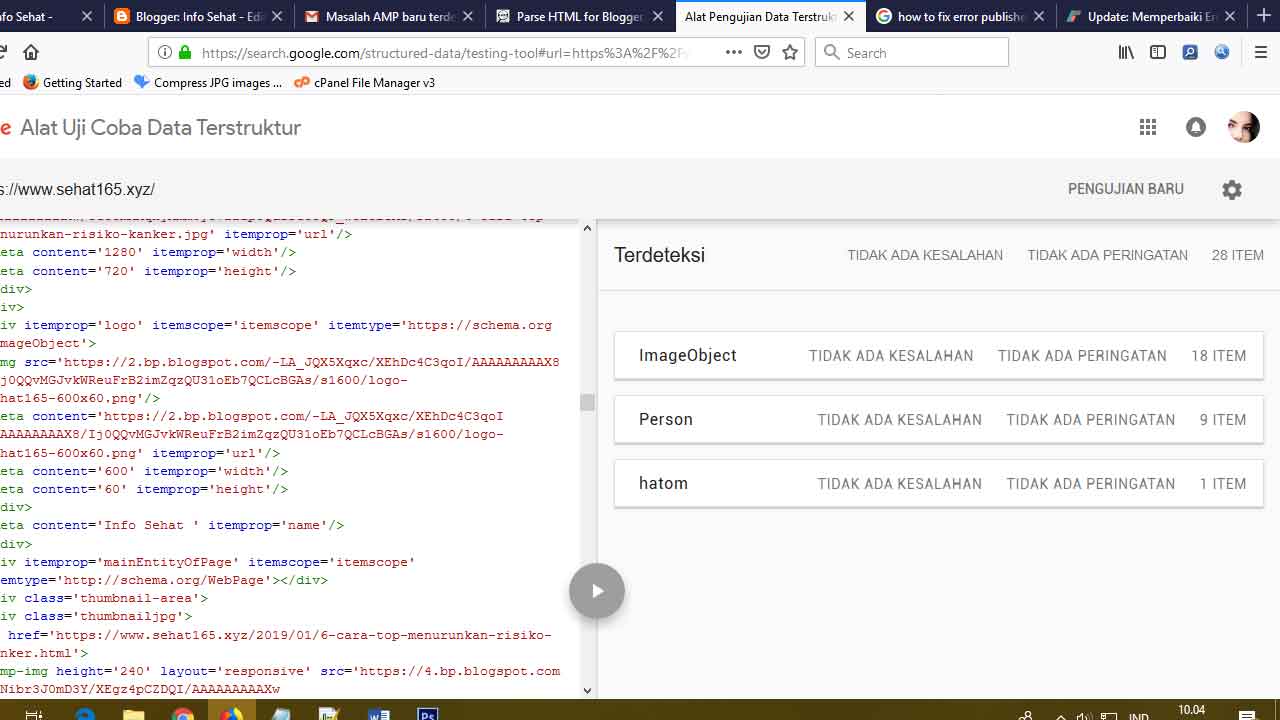Open File Explorer folder in taskbar
Image resolution: width=1280 pixels, height=720 pixels.
coord(133,712)
